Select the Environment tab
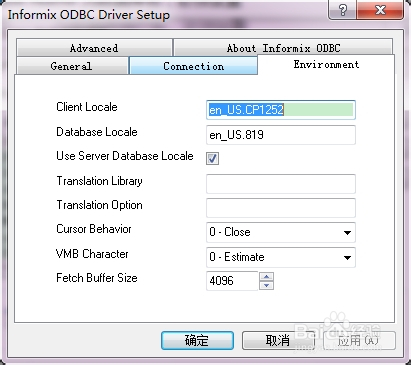Viewport: 411px width, 365px height. [326, 64]
